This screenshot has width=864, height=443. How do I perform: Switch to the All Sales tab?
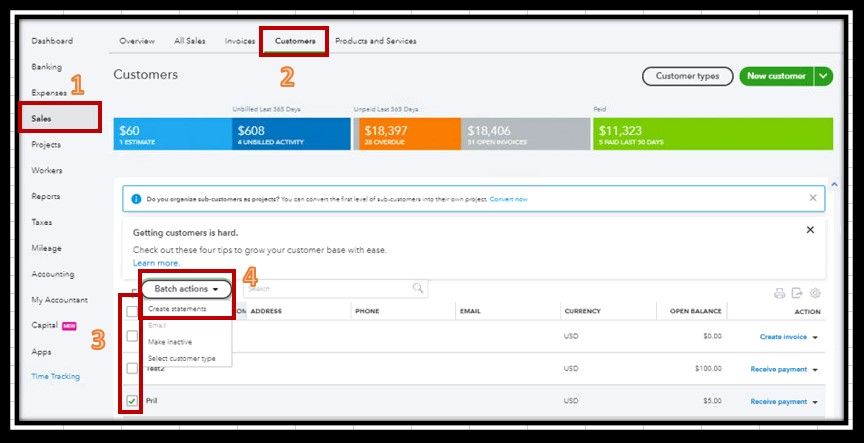(x=190, y=41)
